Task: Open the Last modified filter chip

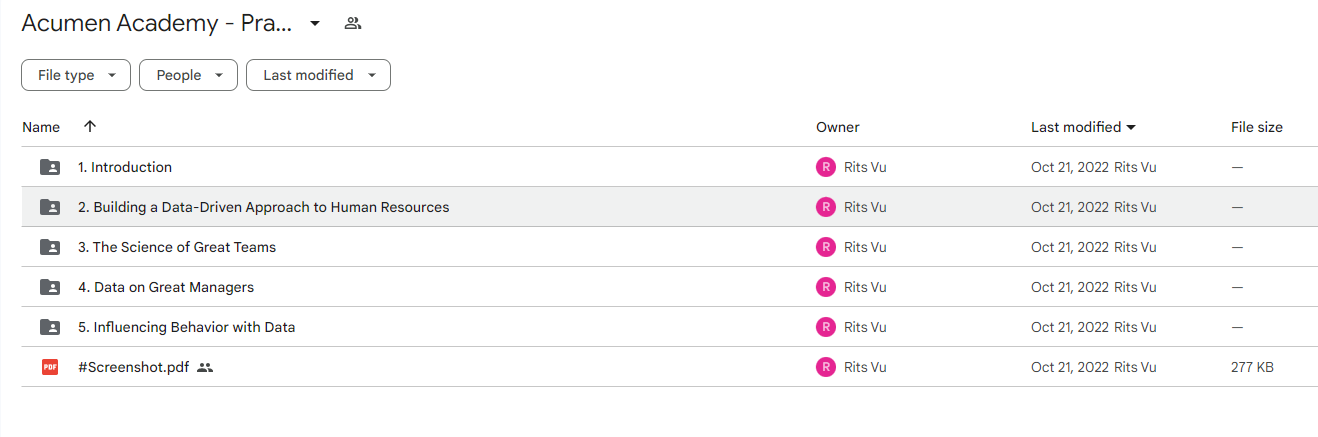Action: point(318,75)
